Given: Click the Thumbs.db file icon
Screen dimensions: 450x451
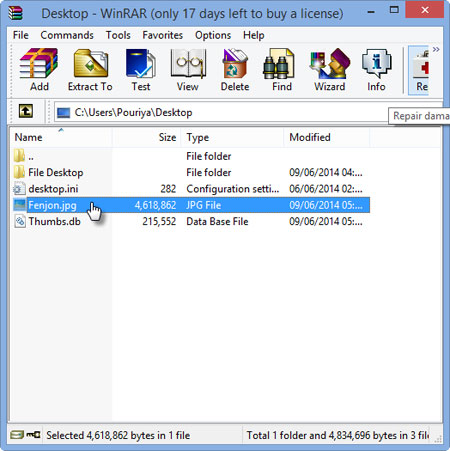Looking at the screenshot, I should click(20, 221).
